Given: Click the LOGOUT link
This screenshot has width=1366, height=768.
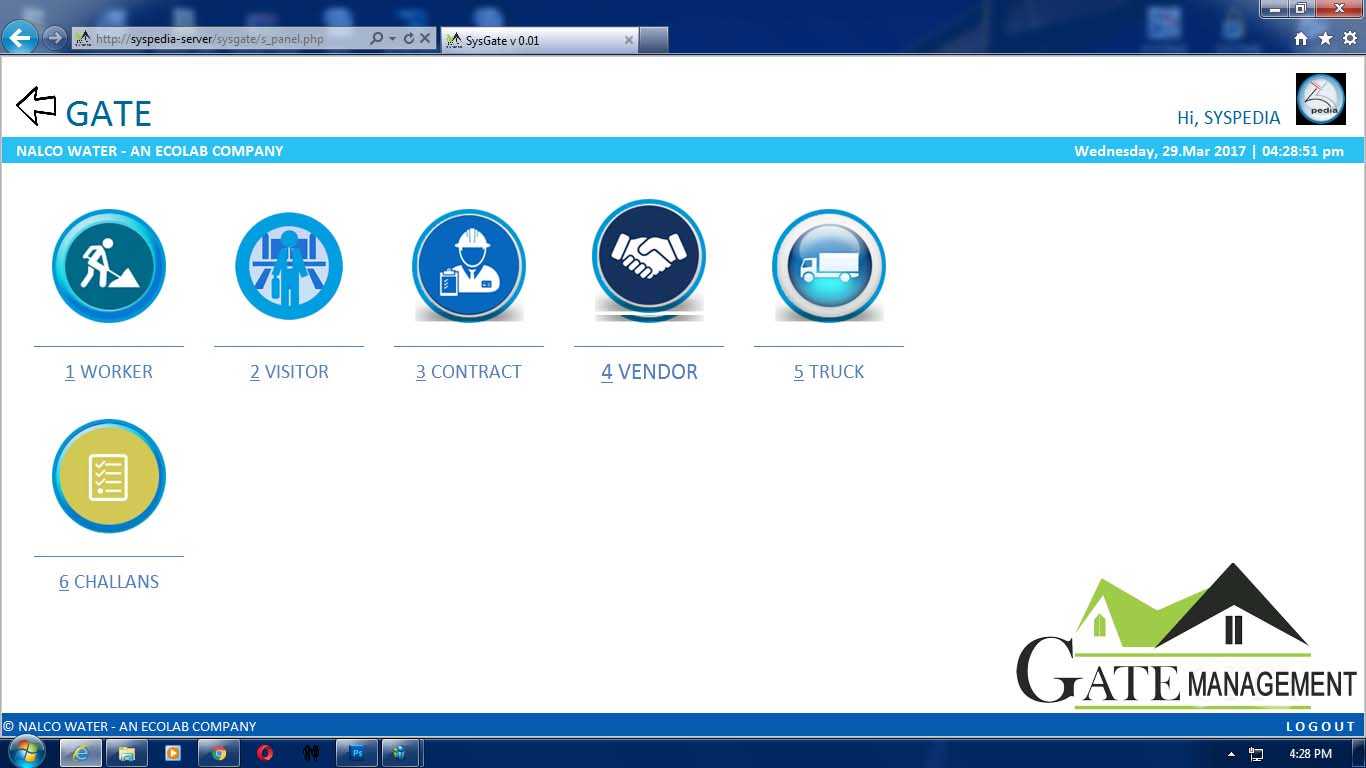Looking at the screenshot, I should [1320, 726].
